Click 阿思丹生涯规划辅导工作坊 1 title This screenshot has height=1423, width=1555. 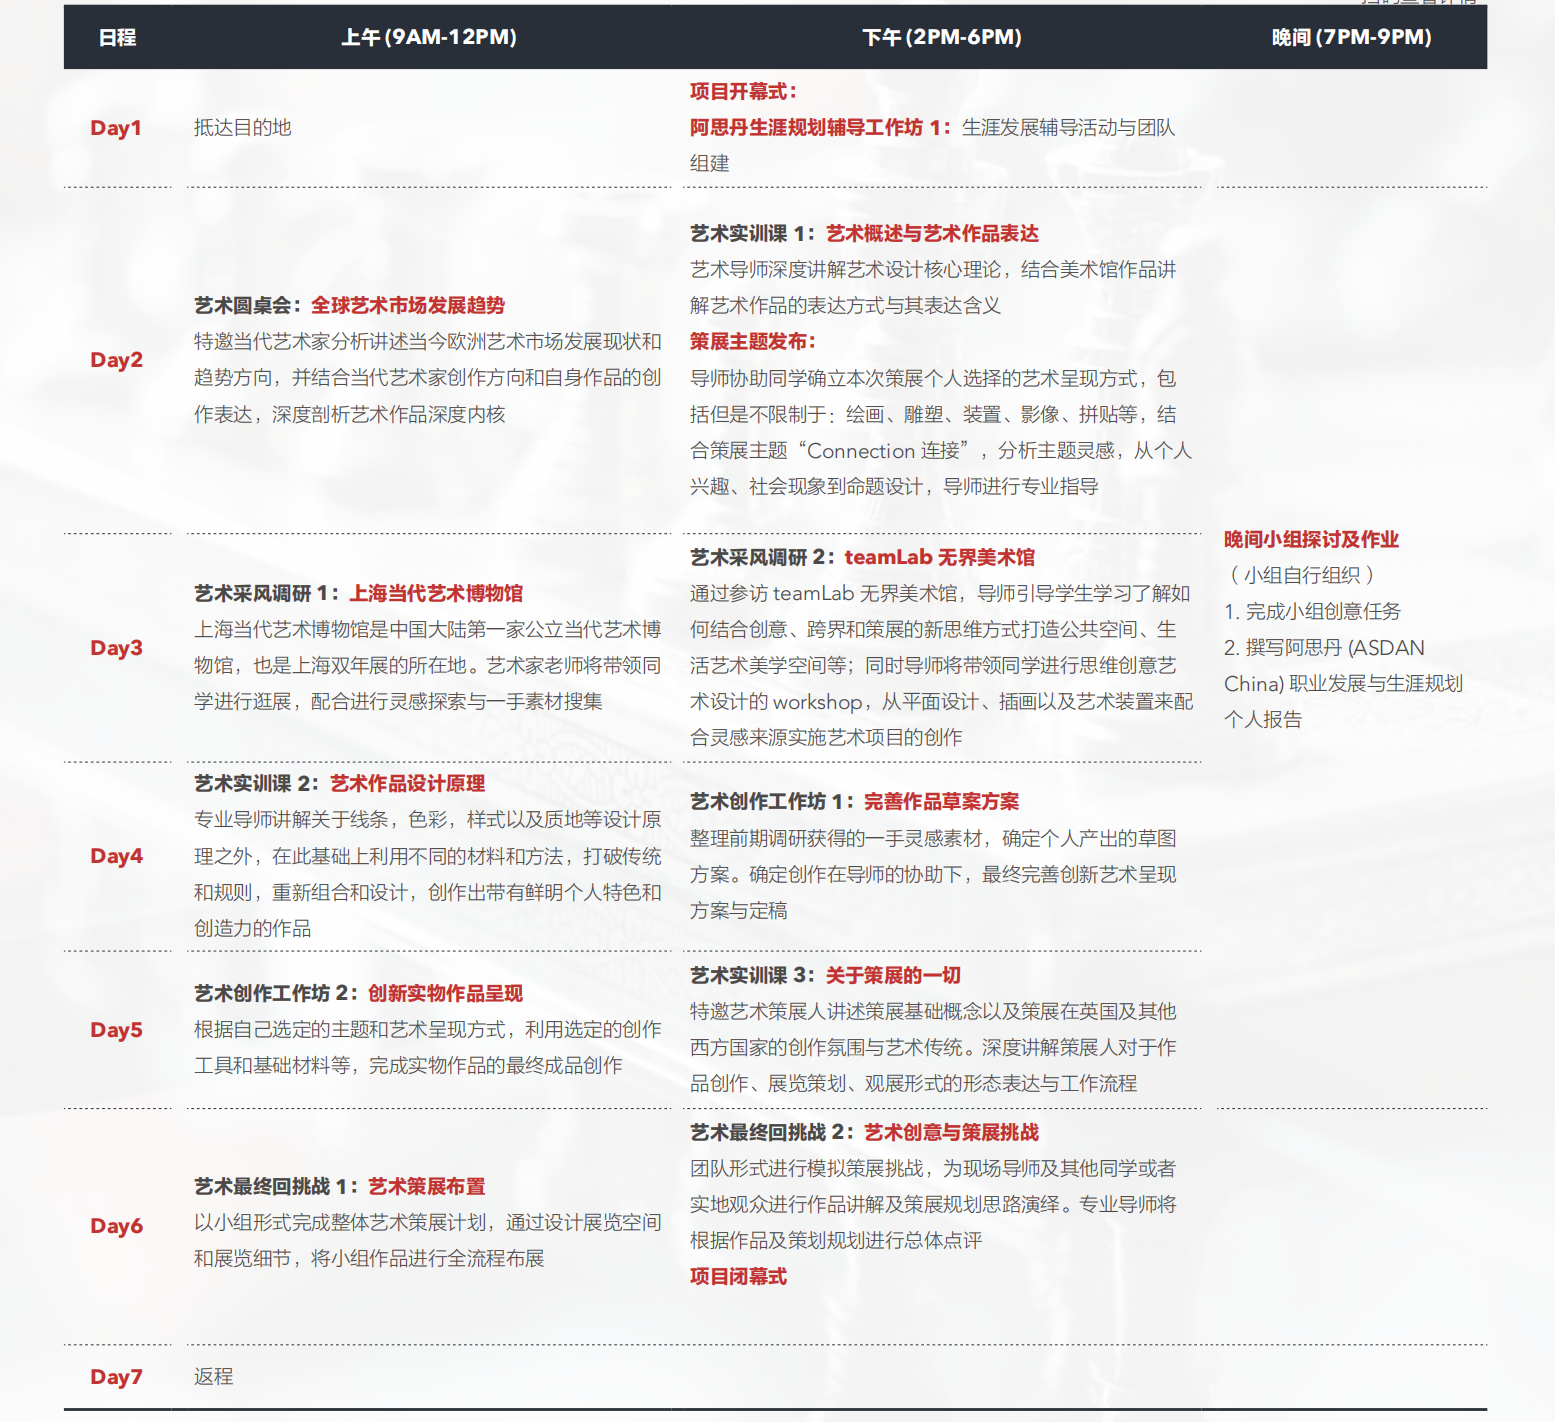point(820,128)
